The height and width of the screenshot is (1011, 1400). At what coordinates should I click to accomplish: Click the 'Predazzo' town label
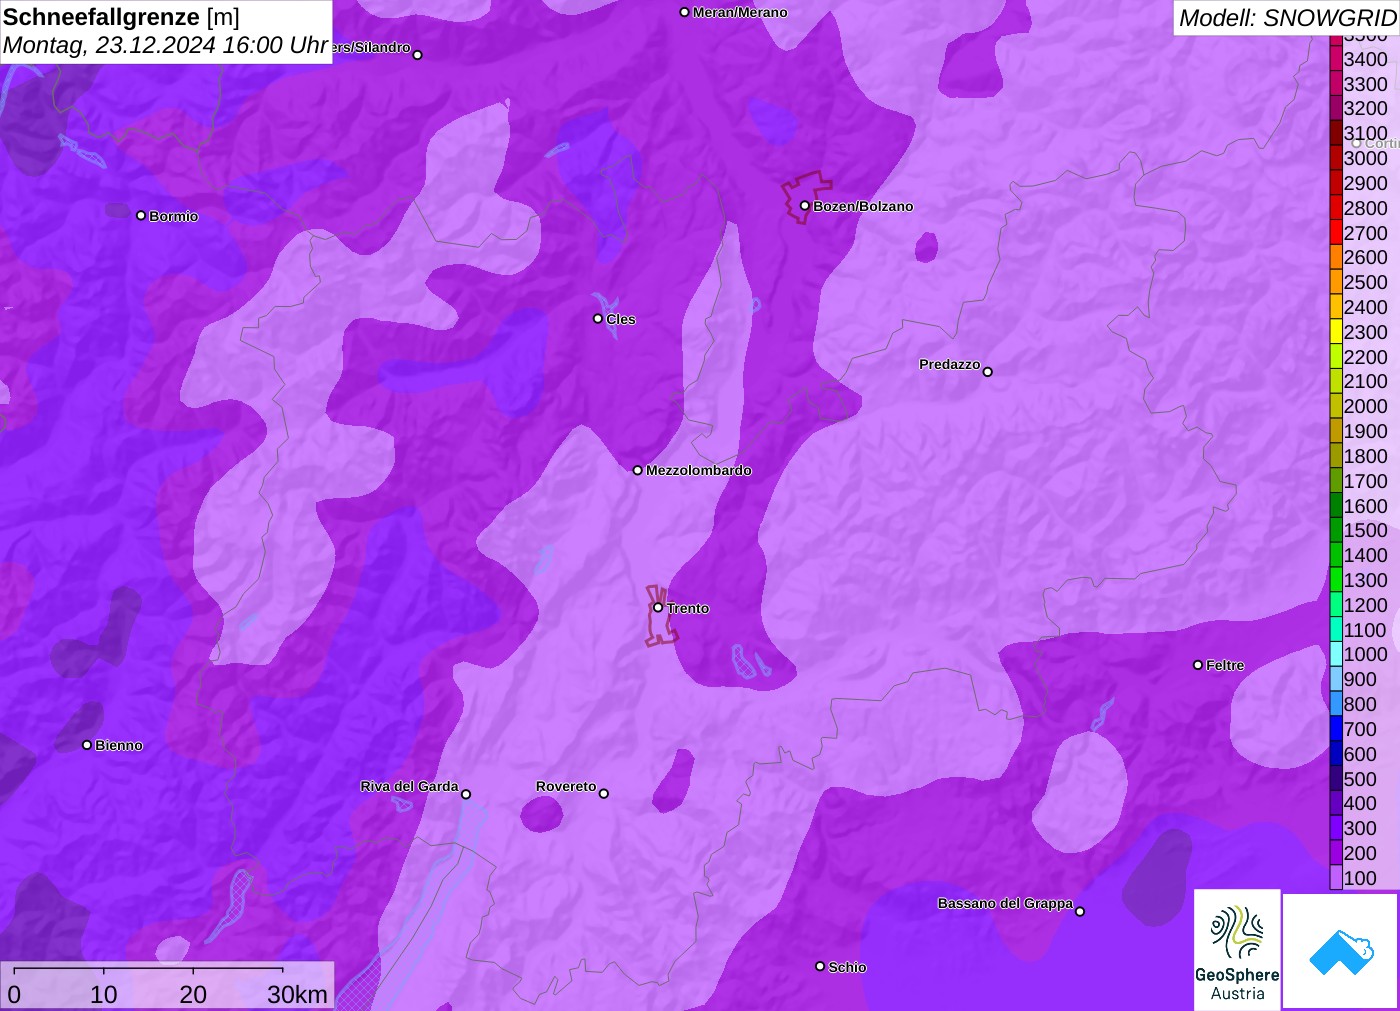click(x=950, y=364)
